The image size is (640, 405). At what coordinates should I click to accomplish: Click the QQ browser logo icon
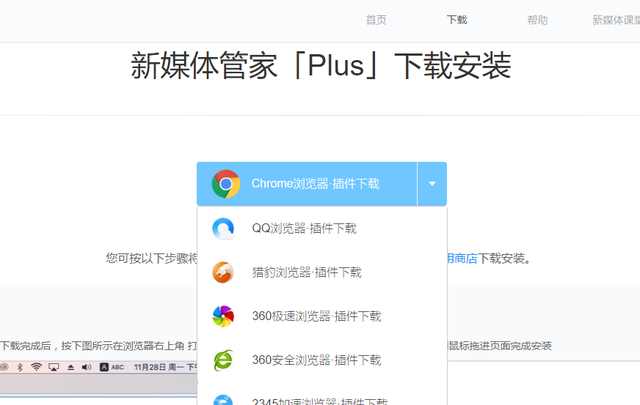223,229
